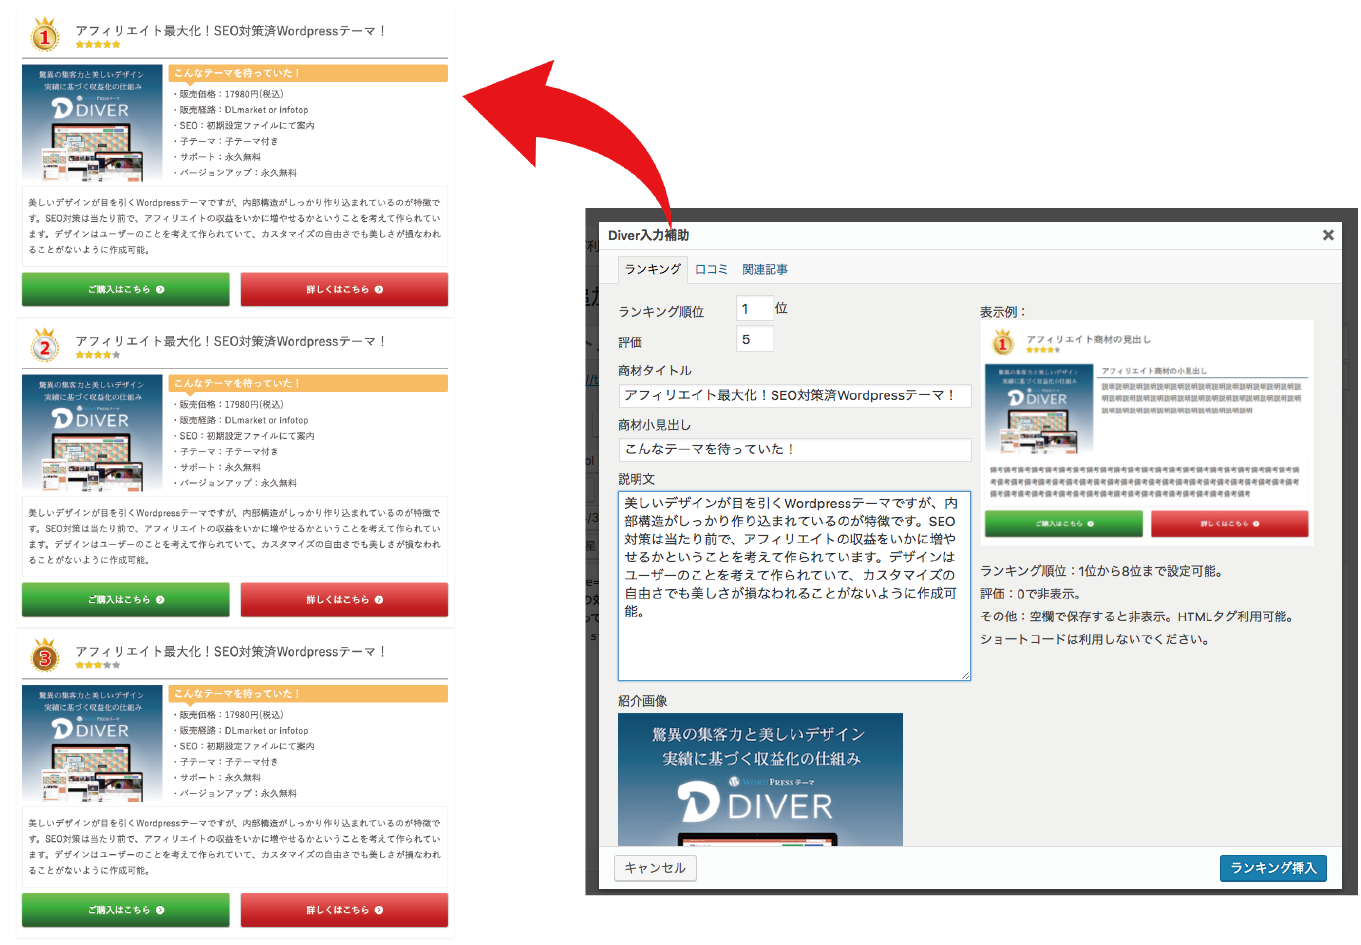This screenshot has height=945, width=1361.
Task: Click the three-star rating under rank 3 title
Action: (98, 665)
